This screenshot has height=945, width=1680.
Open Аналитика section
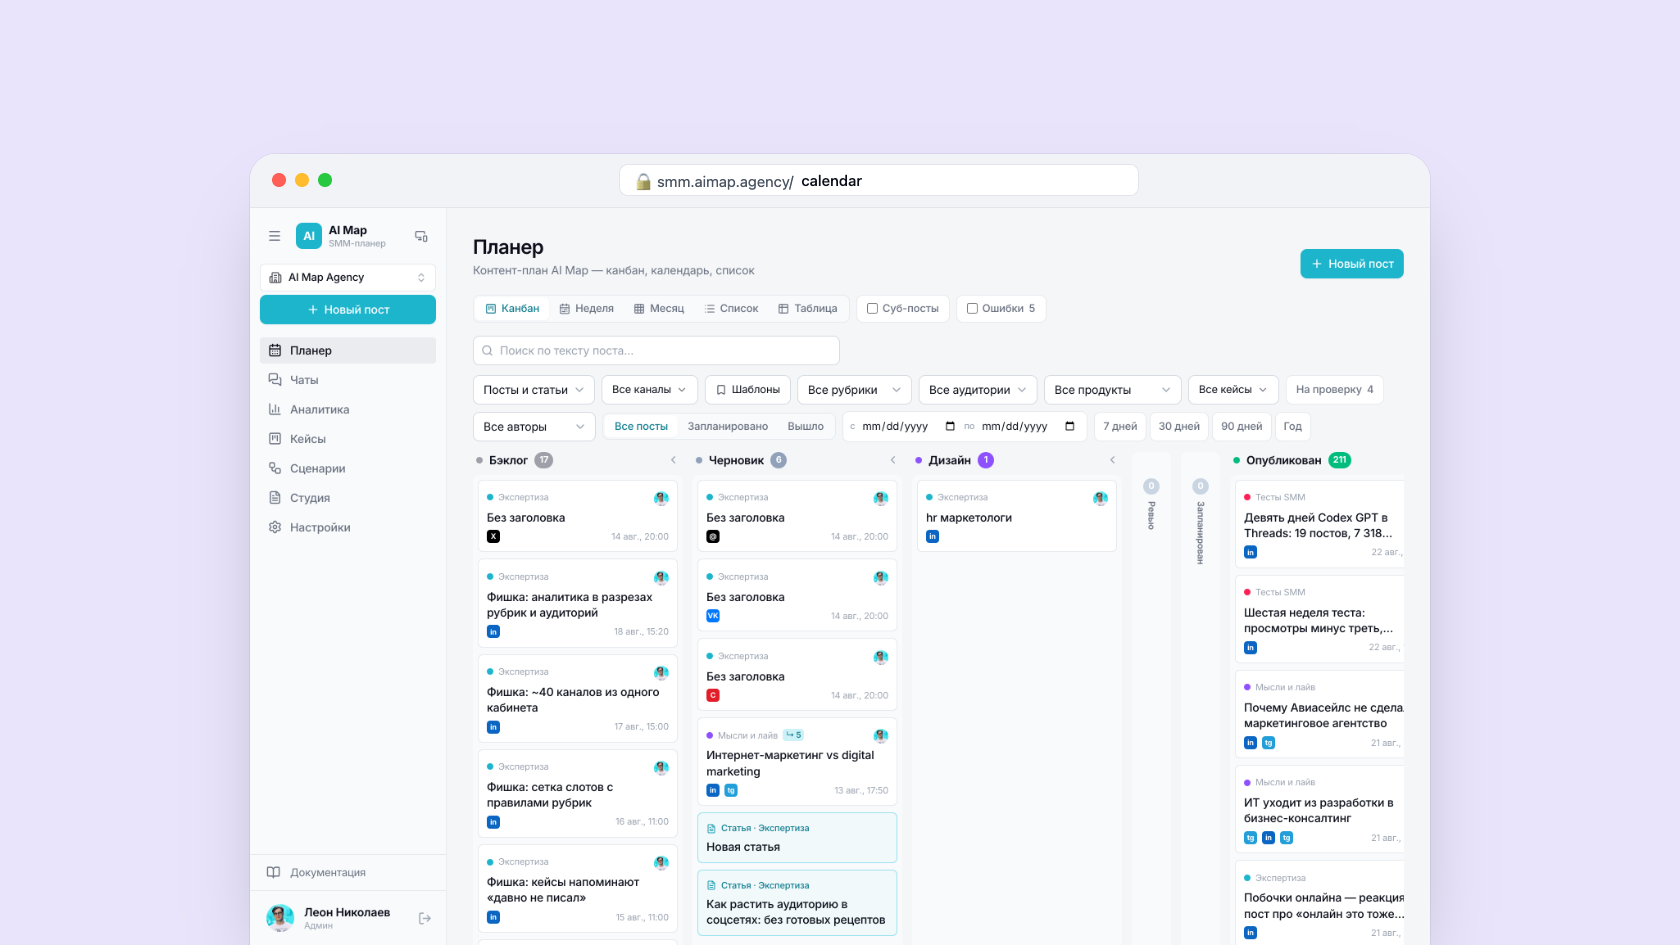(x=348, y=409)
